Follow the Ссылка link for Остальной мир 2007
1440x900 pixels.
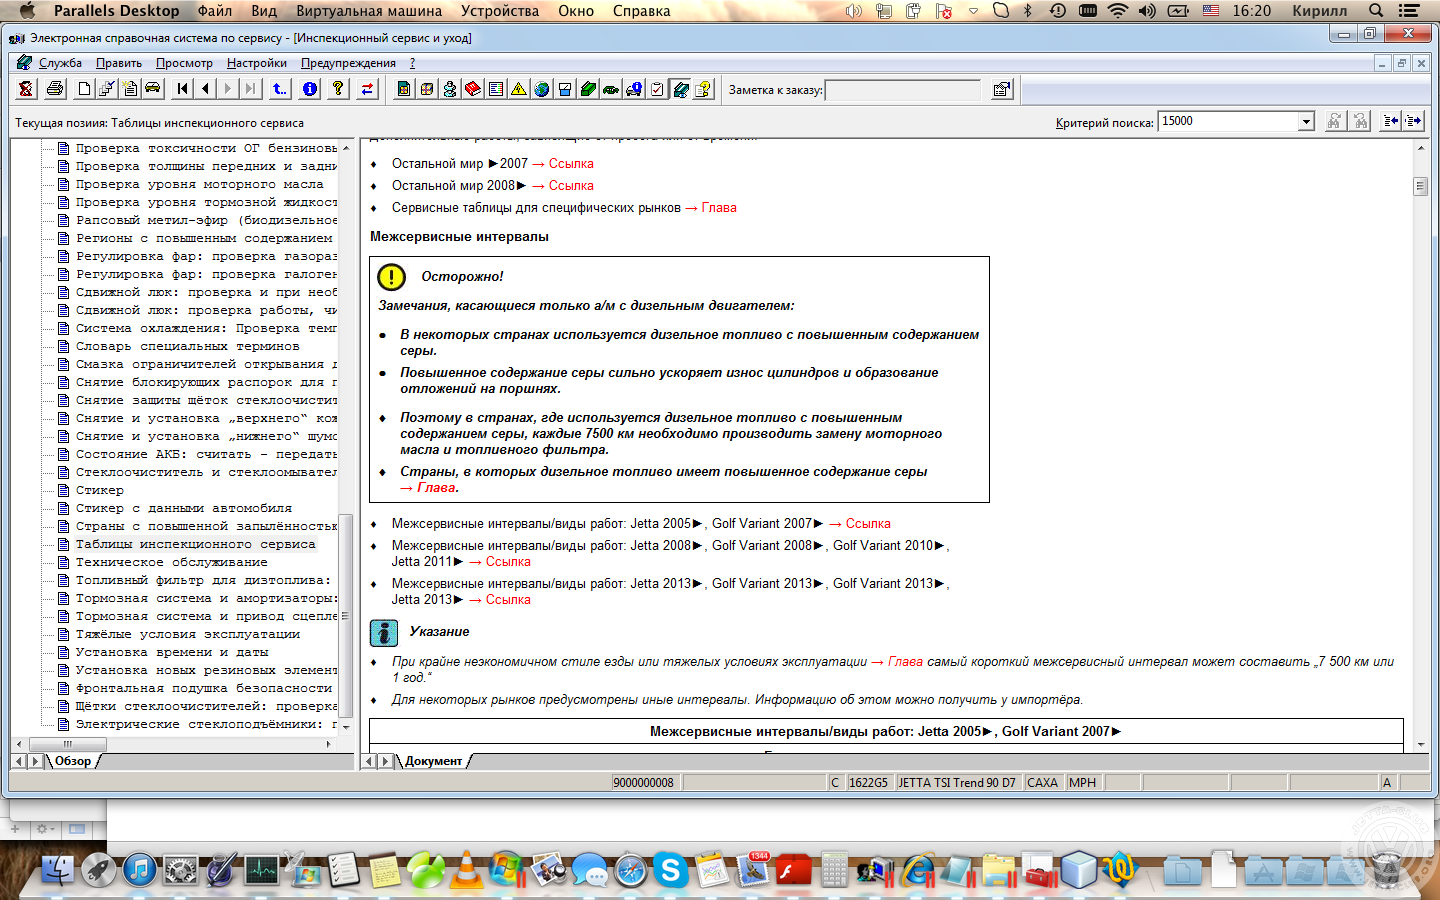pyautogui.click(x=570, y=164)
